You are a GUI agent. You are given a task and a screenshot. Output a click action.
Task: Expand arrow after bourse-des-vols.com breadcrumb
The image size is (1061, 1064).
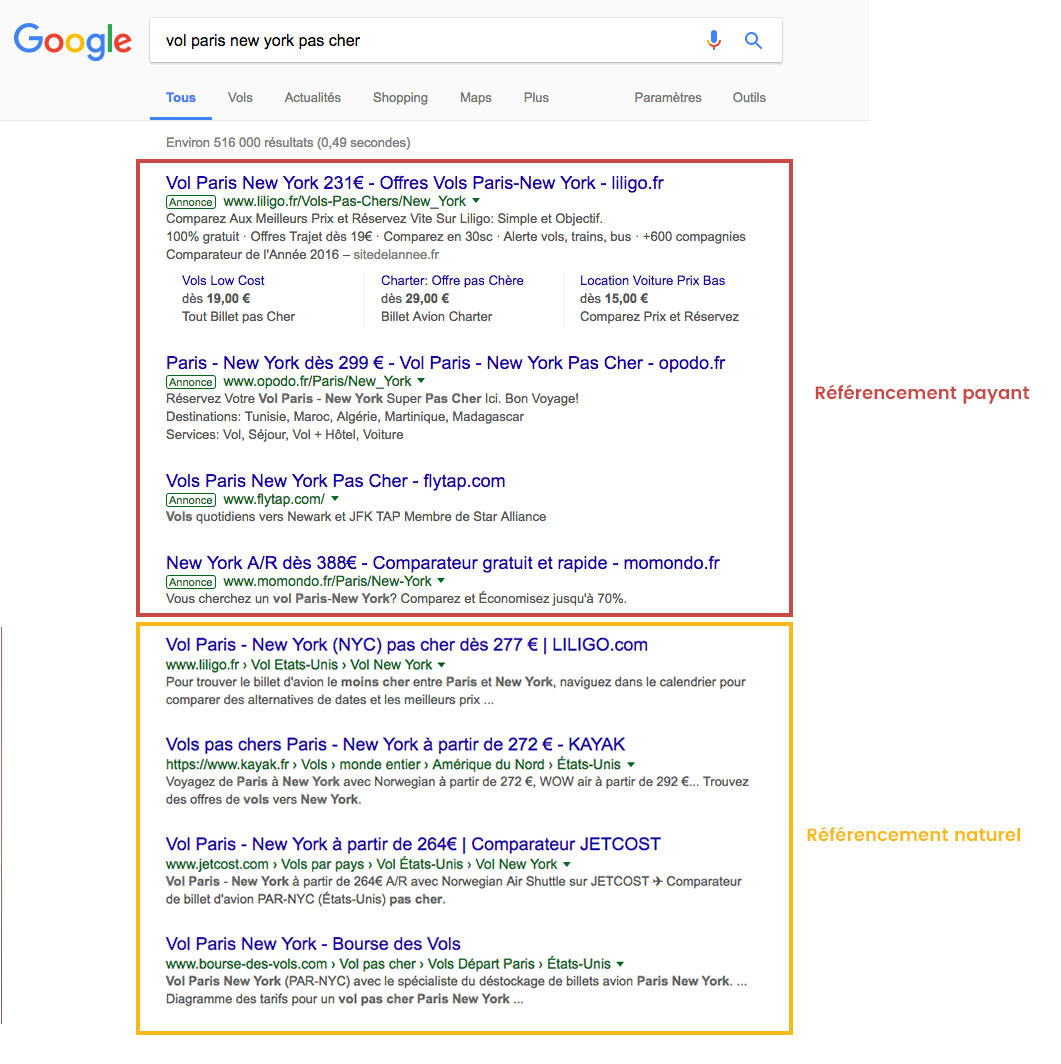click(620, 964)
